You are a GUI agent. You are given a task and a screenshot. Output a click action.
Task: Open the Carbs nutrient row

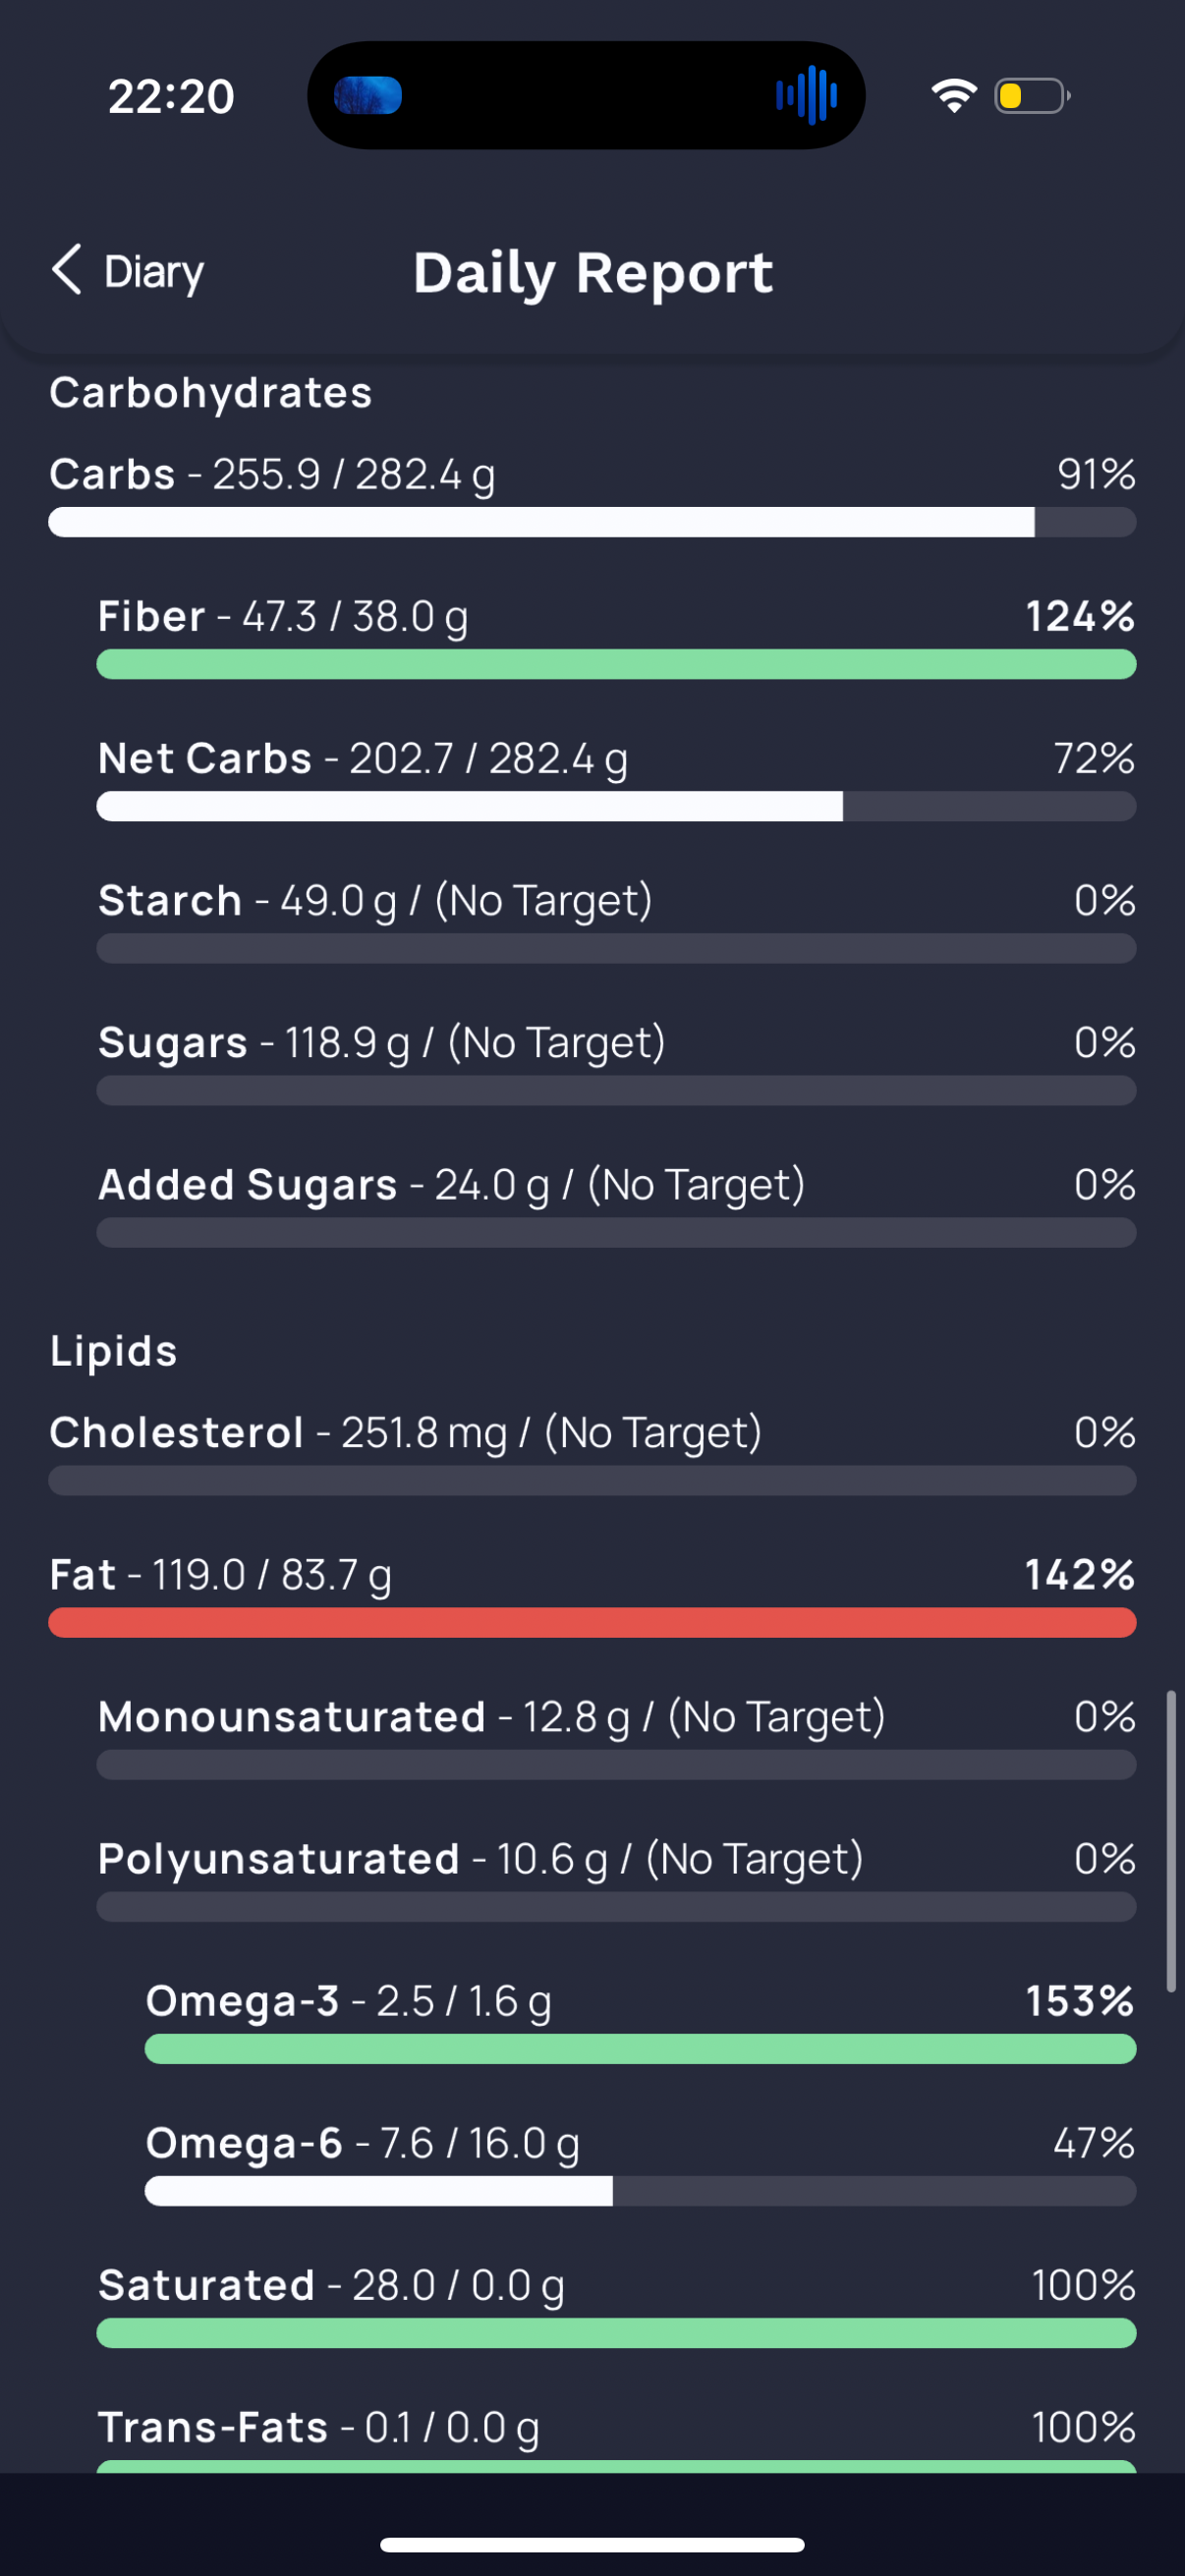(592, 494)
